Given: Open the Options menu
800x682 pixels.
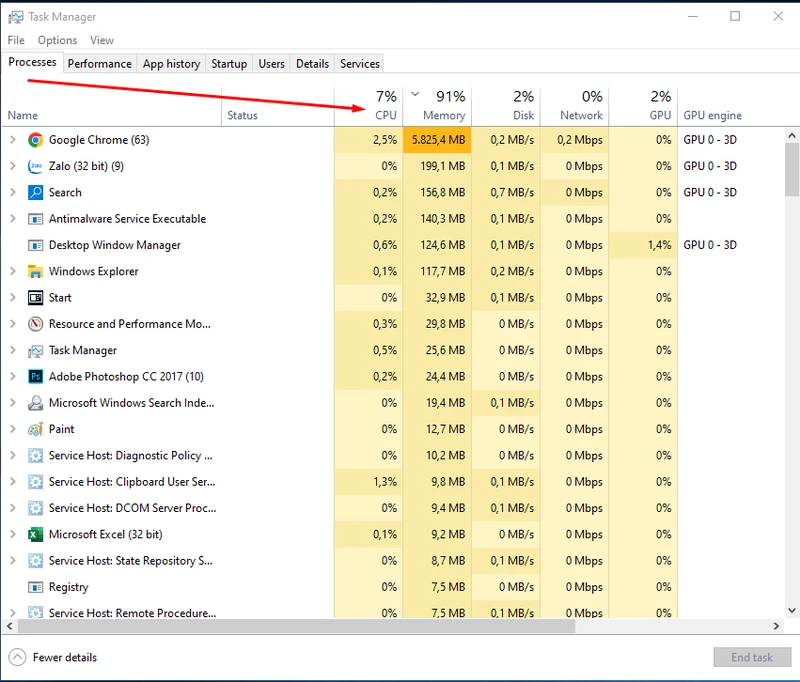Looking at the screenshot, I should click(x=57, y=40).
